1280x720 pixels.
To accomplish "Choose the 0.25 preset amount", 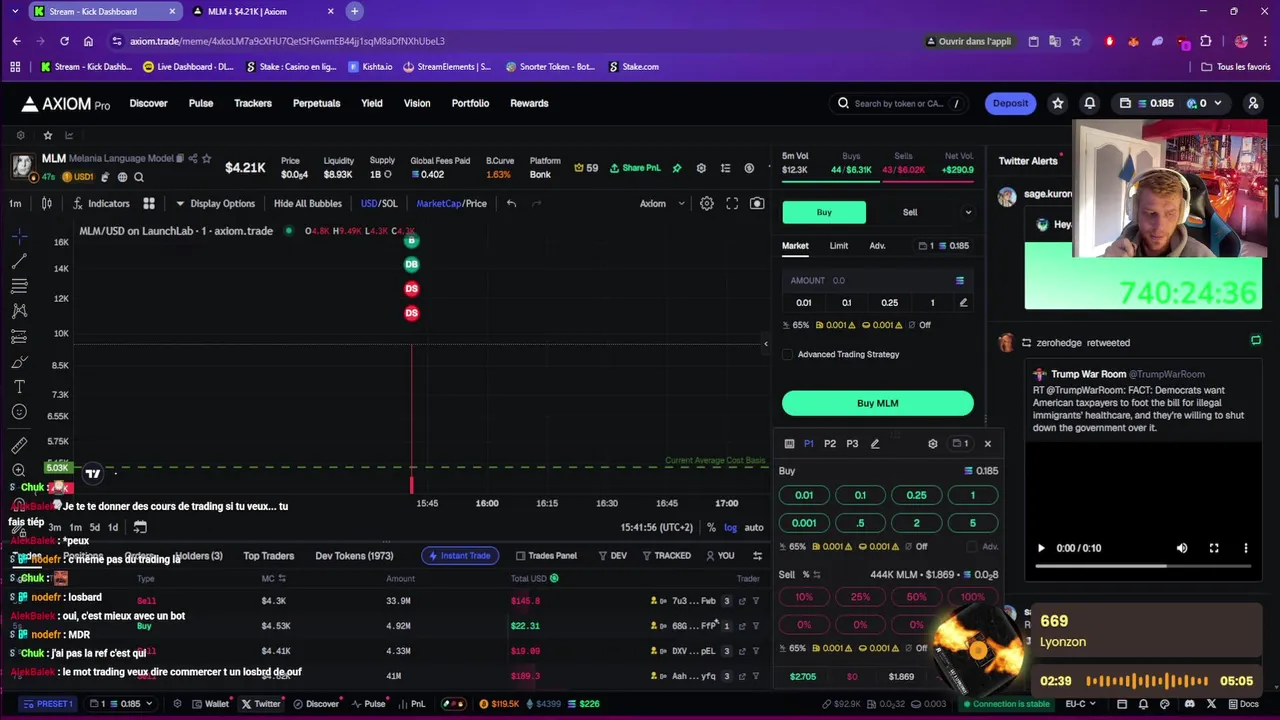I will point(889,302).
